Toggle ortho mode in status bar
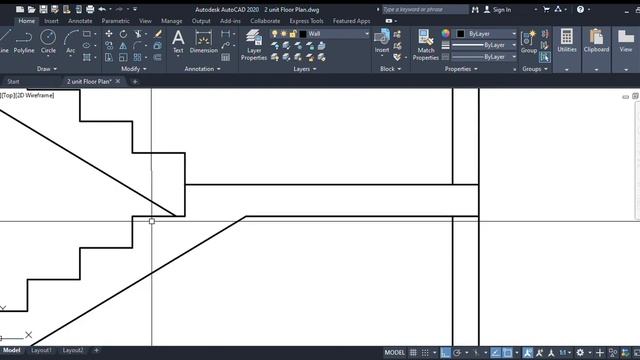The height and width of the screenshot is (360, 640). tap(445, 353)
